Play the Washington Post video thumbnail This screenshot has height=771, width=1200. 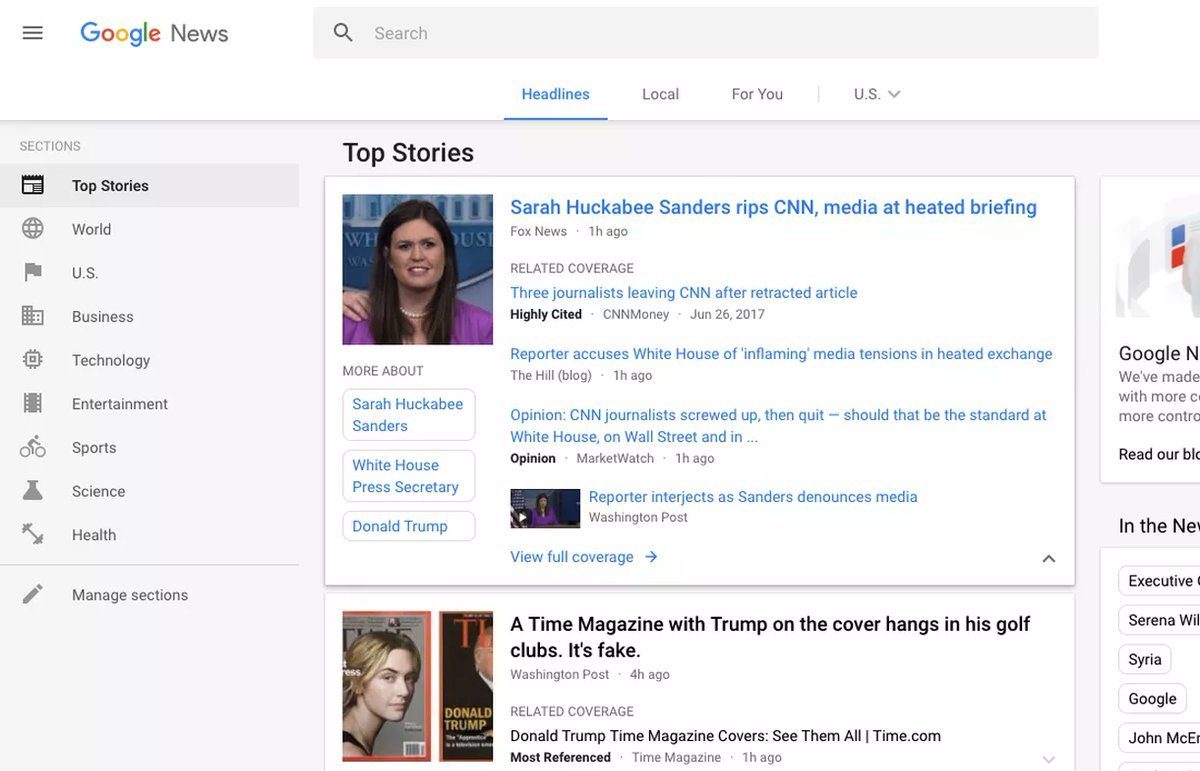click(x=545, y=508)
